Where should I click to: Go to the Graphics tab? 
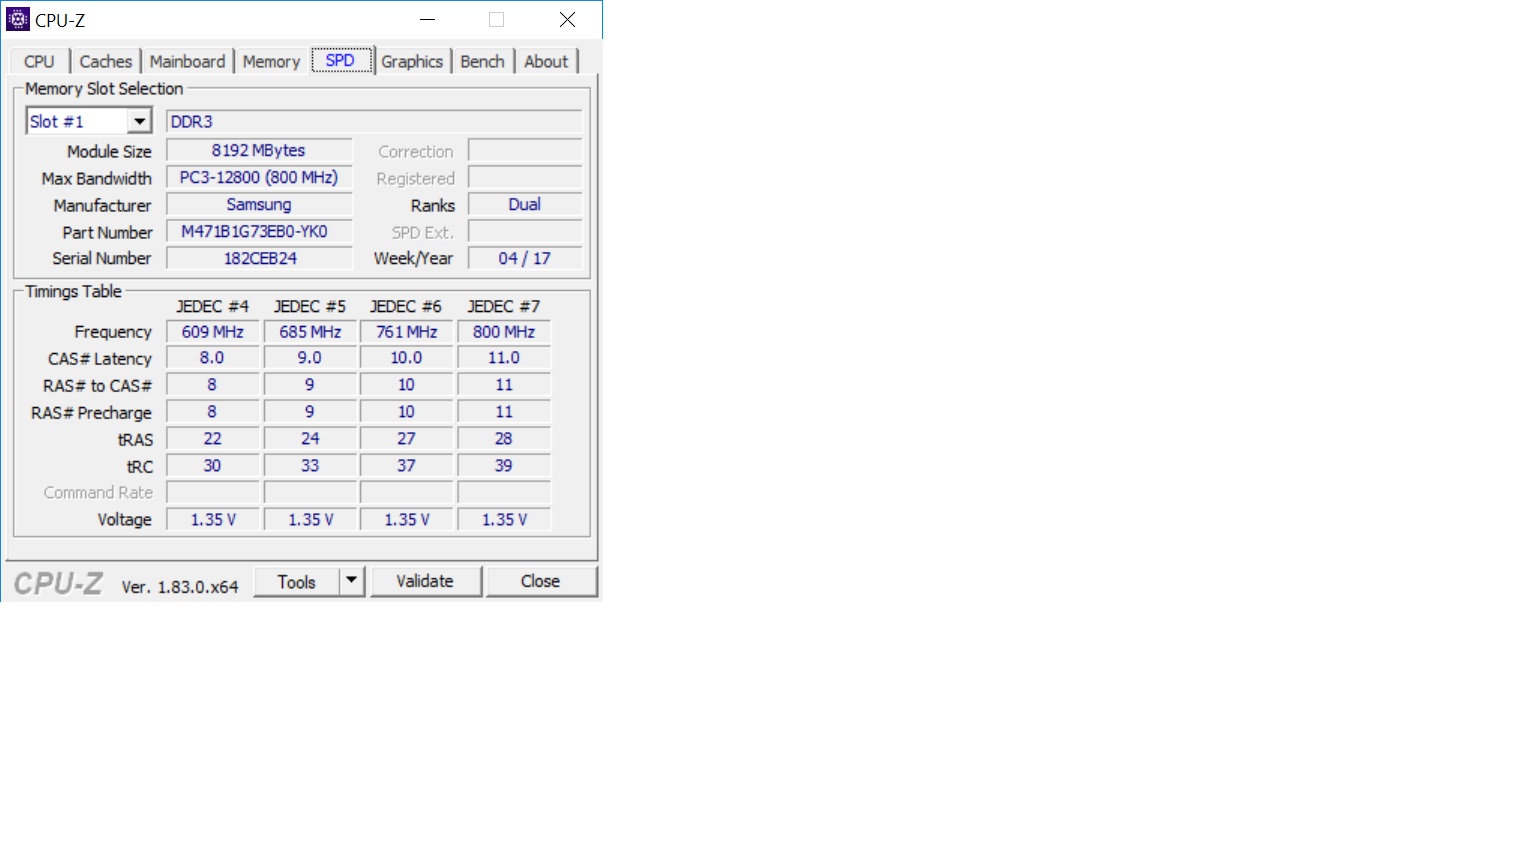(411, 62)
